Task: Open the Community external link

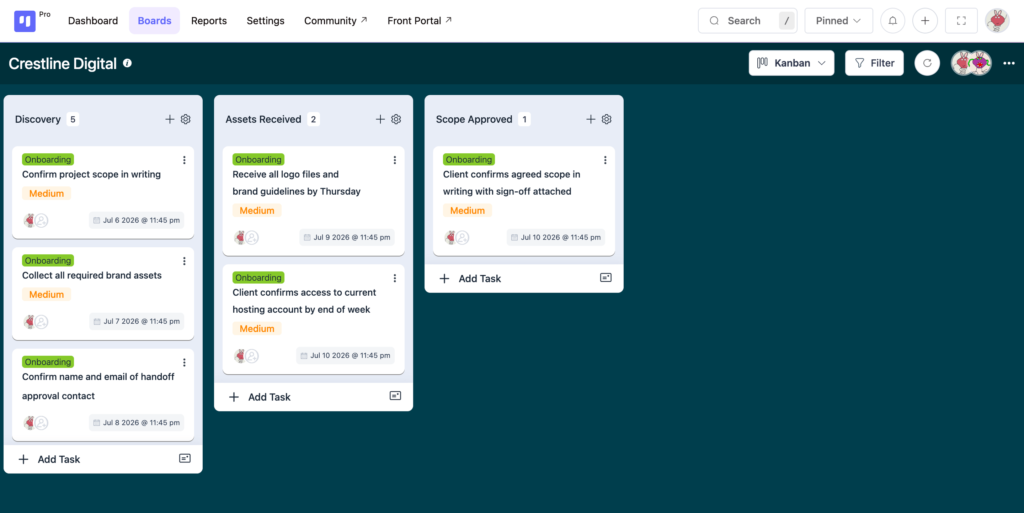Action: [x=336, y=21]
